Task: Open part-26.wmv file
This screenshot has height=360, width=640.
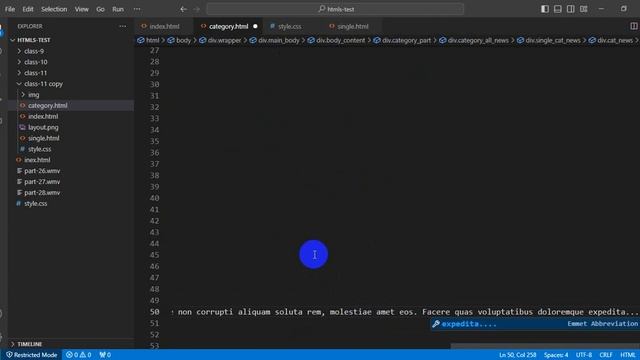Action: [x=42, y=171]
